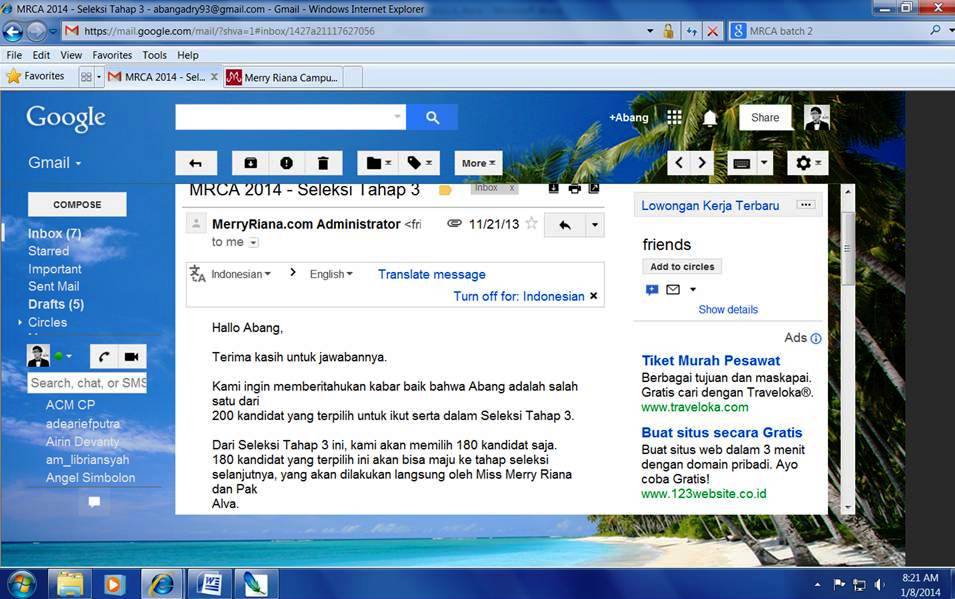955x599 pixels.
Task: Open the Settings gear dropdown
Action: pyautogui.click(x=808, y=163)
